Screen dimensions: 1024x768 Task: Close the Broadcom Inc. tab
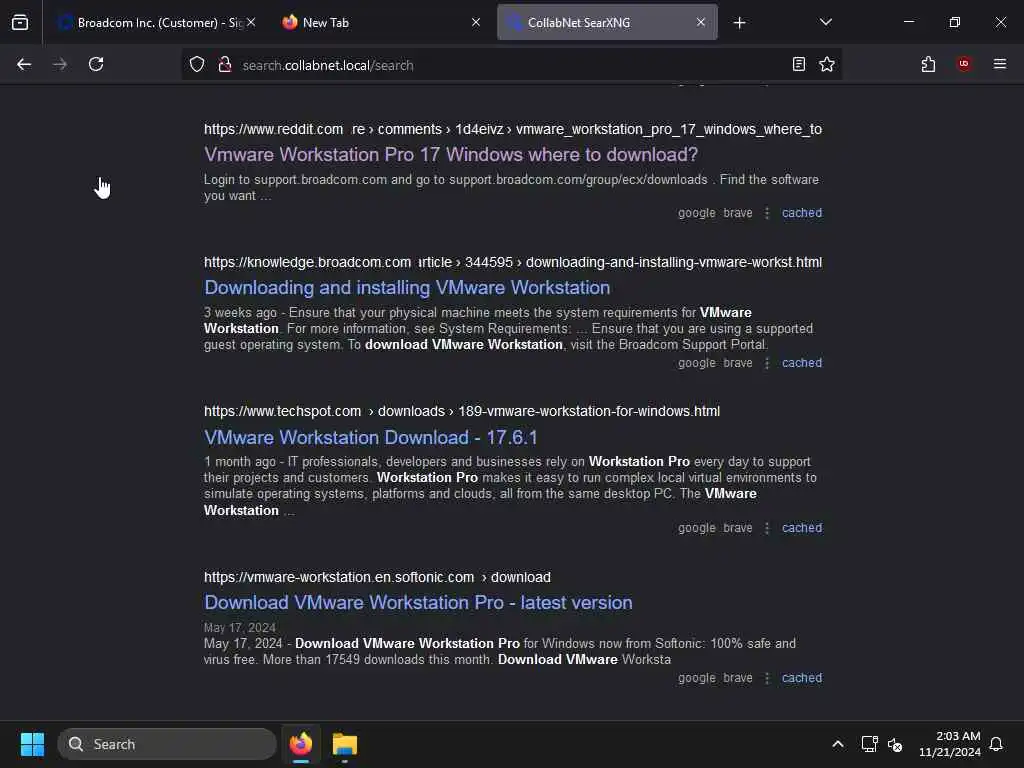pyautogui.click(x=251, y=22)
